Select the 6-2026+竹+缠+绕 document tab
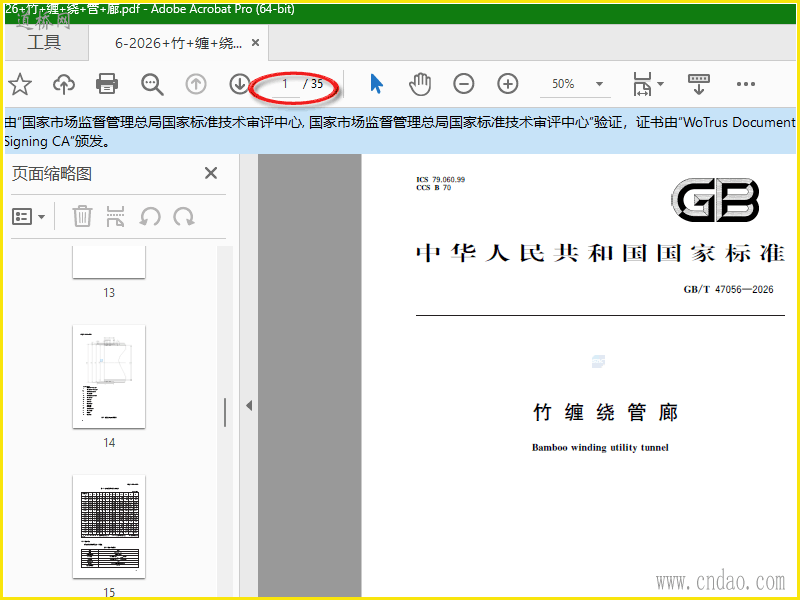Viewport: 800px width, 600px height. pos(178,43)
